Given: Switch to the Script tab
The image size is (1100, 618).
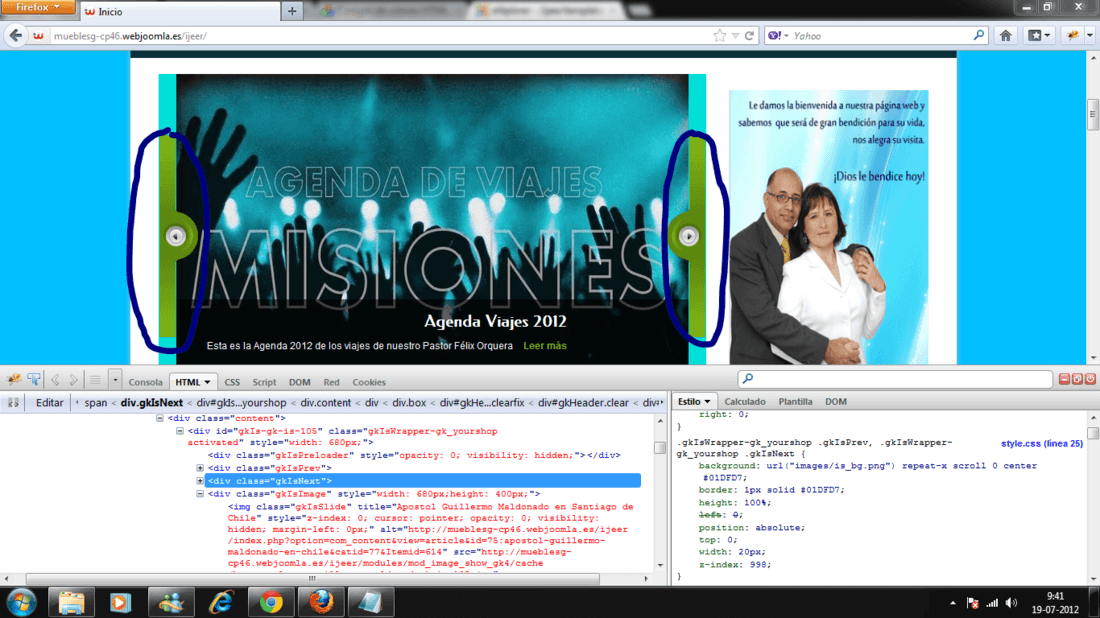Looking at the screenshot, I should point(264,382).
